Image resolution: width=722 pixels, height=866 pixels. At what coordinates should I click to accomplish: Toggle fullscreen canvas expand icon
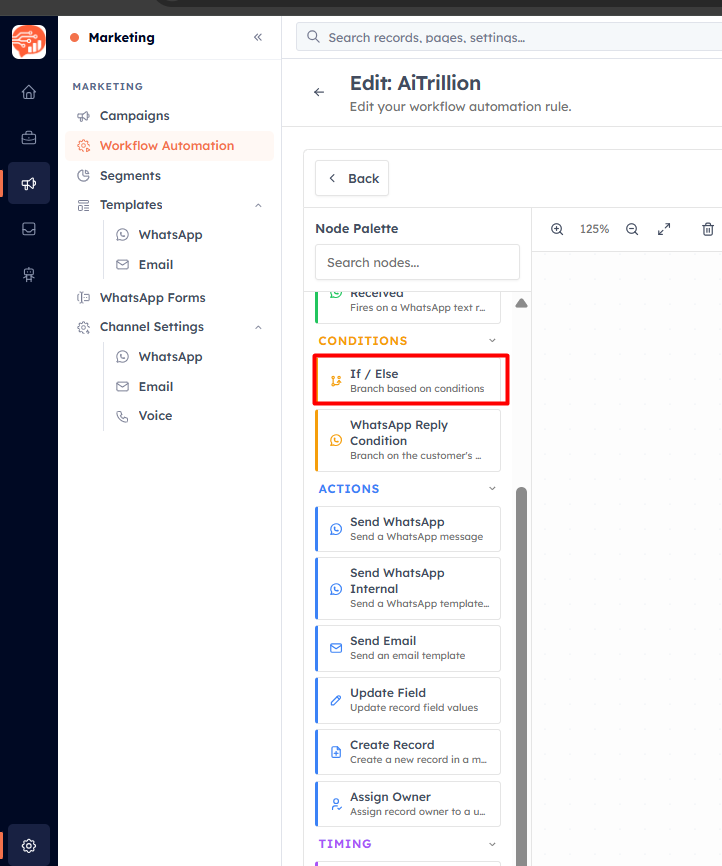pyautogui.click(x=664, y=229)
